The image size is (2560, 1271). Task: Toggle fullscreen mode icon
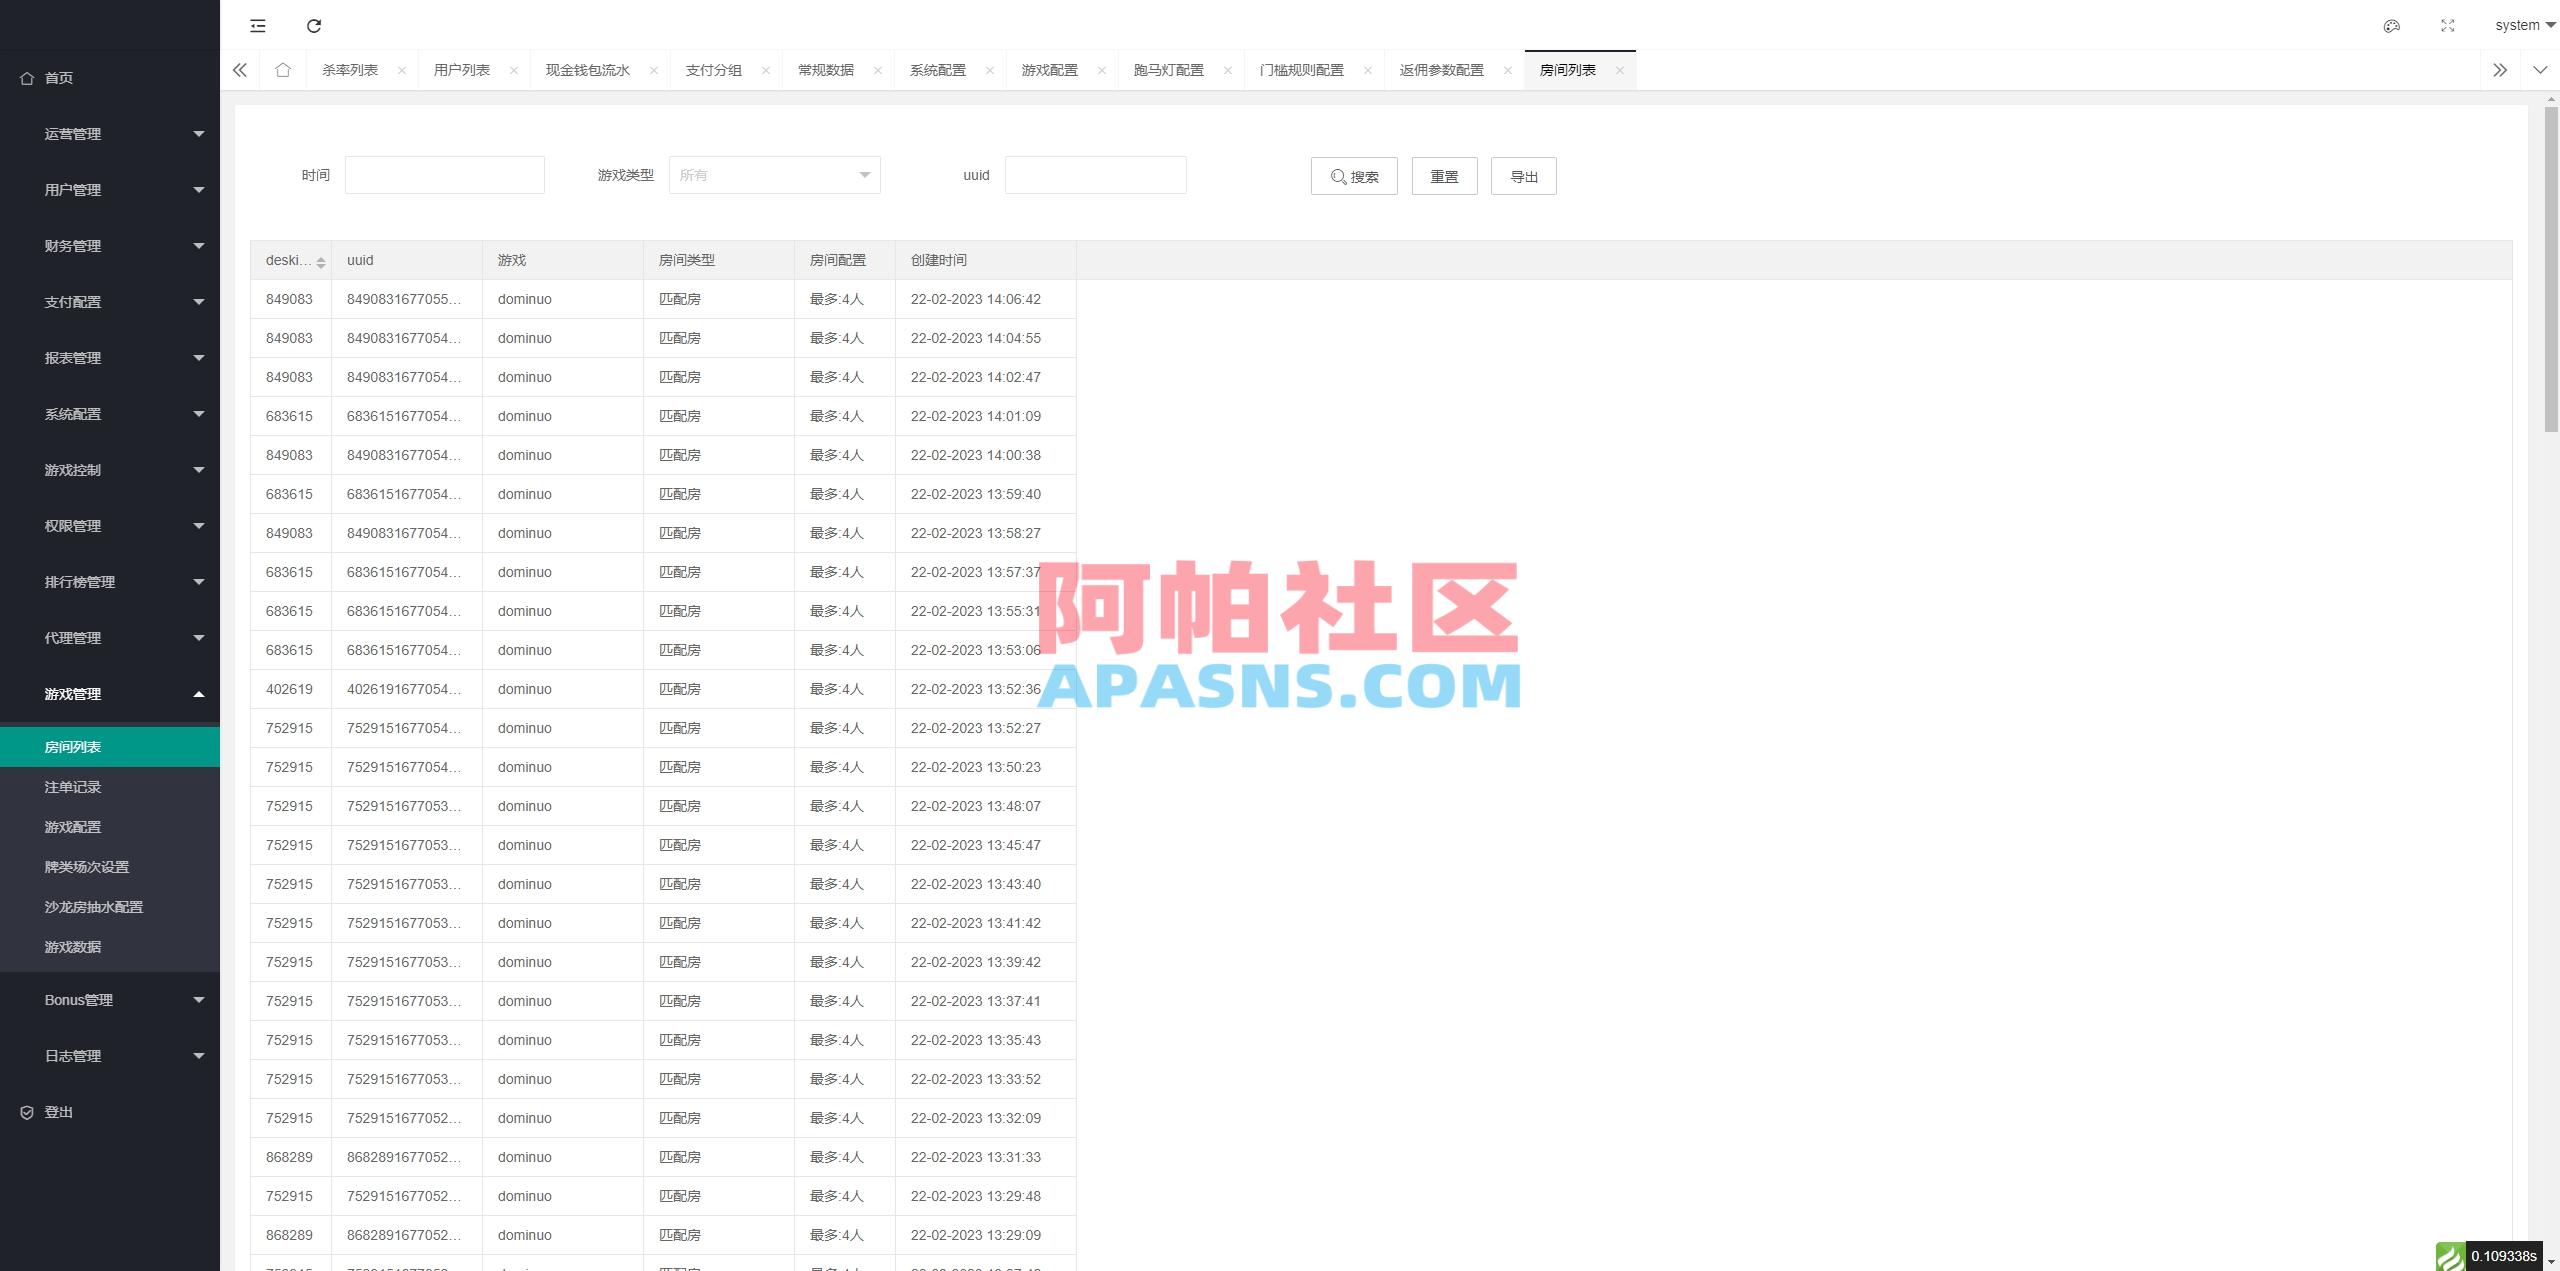2447,25
